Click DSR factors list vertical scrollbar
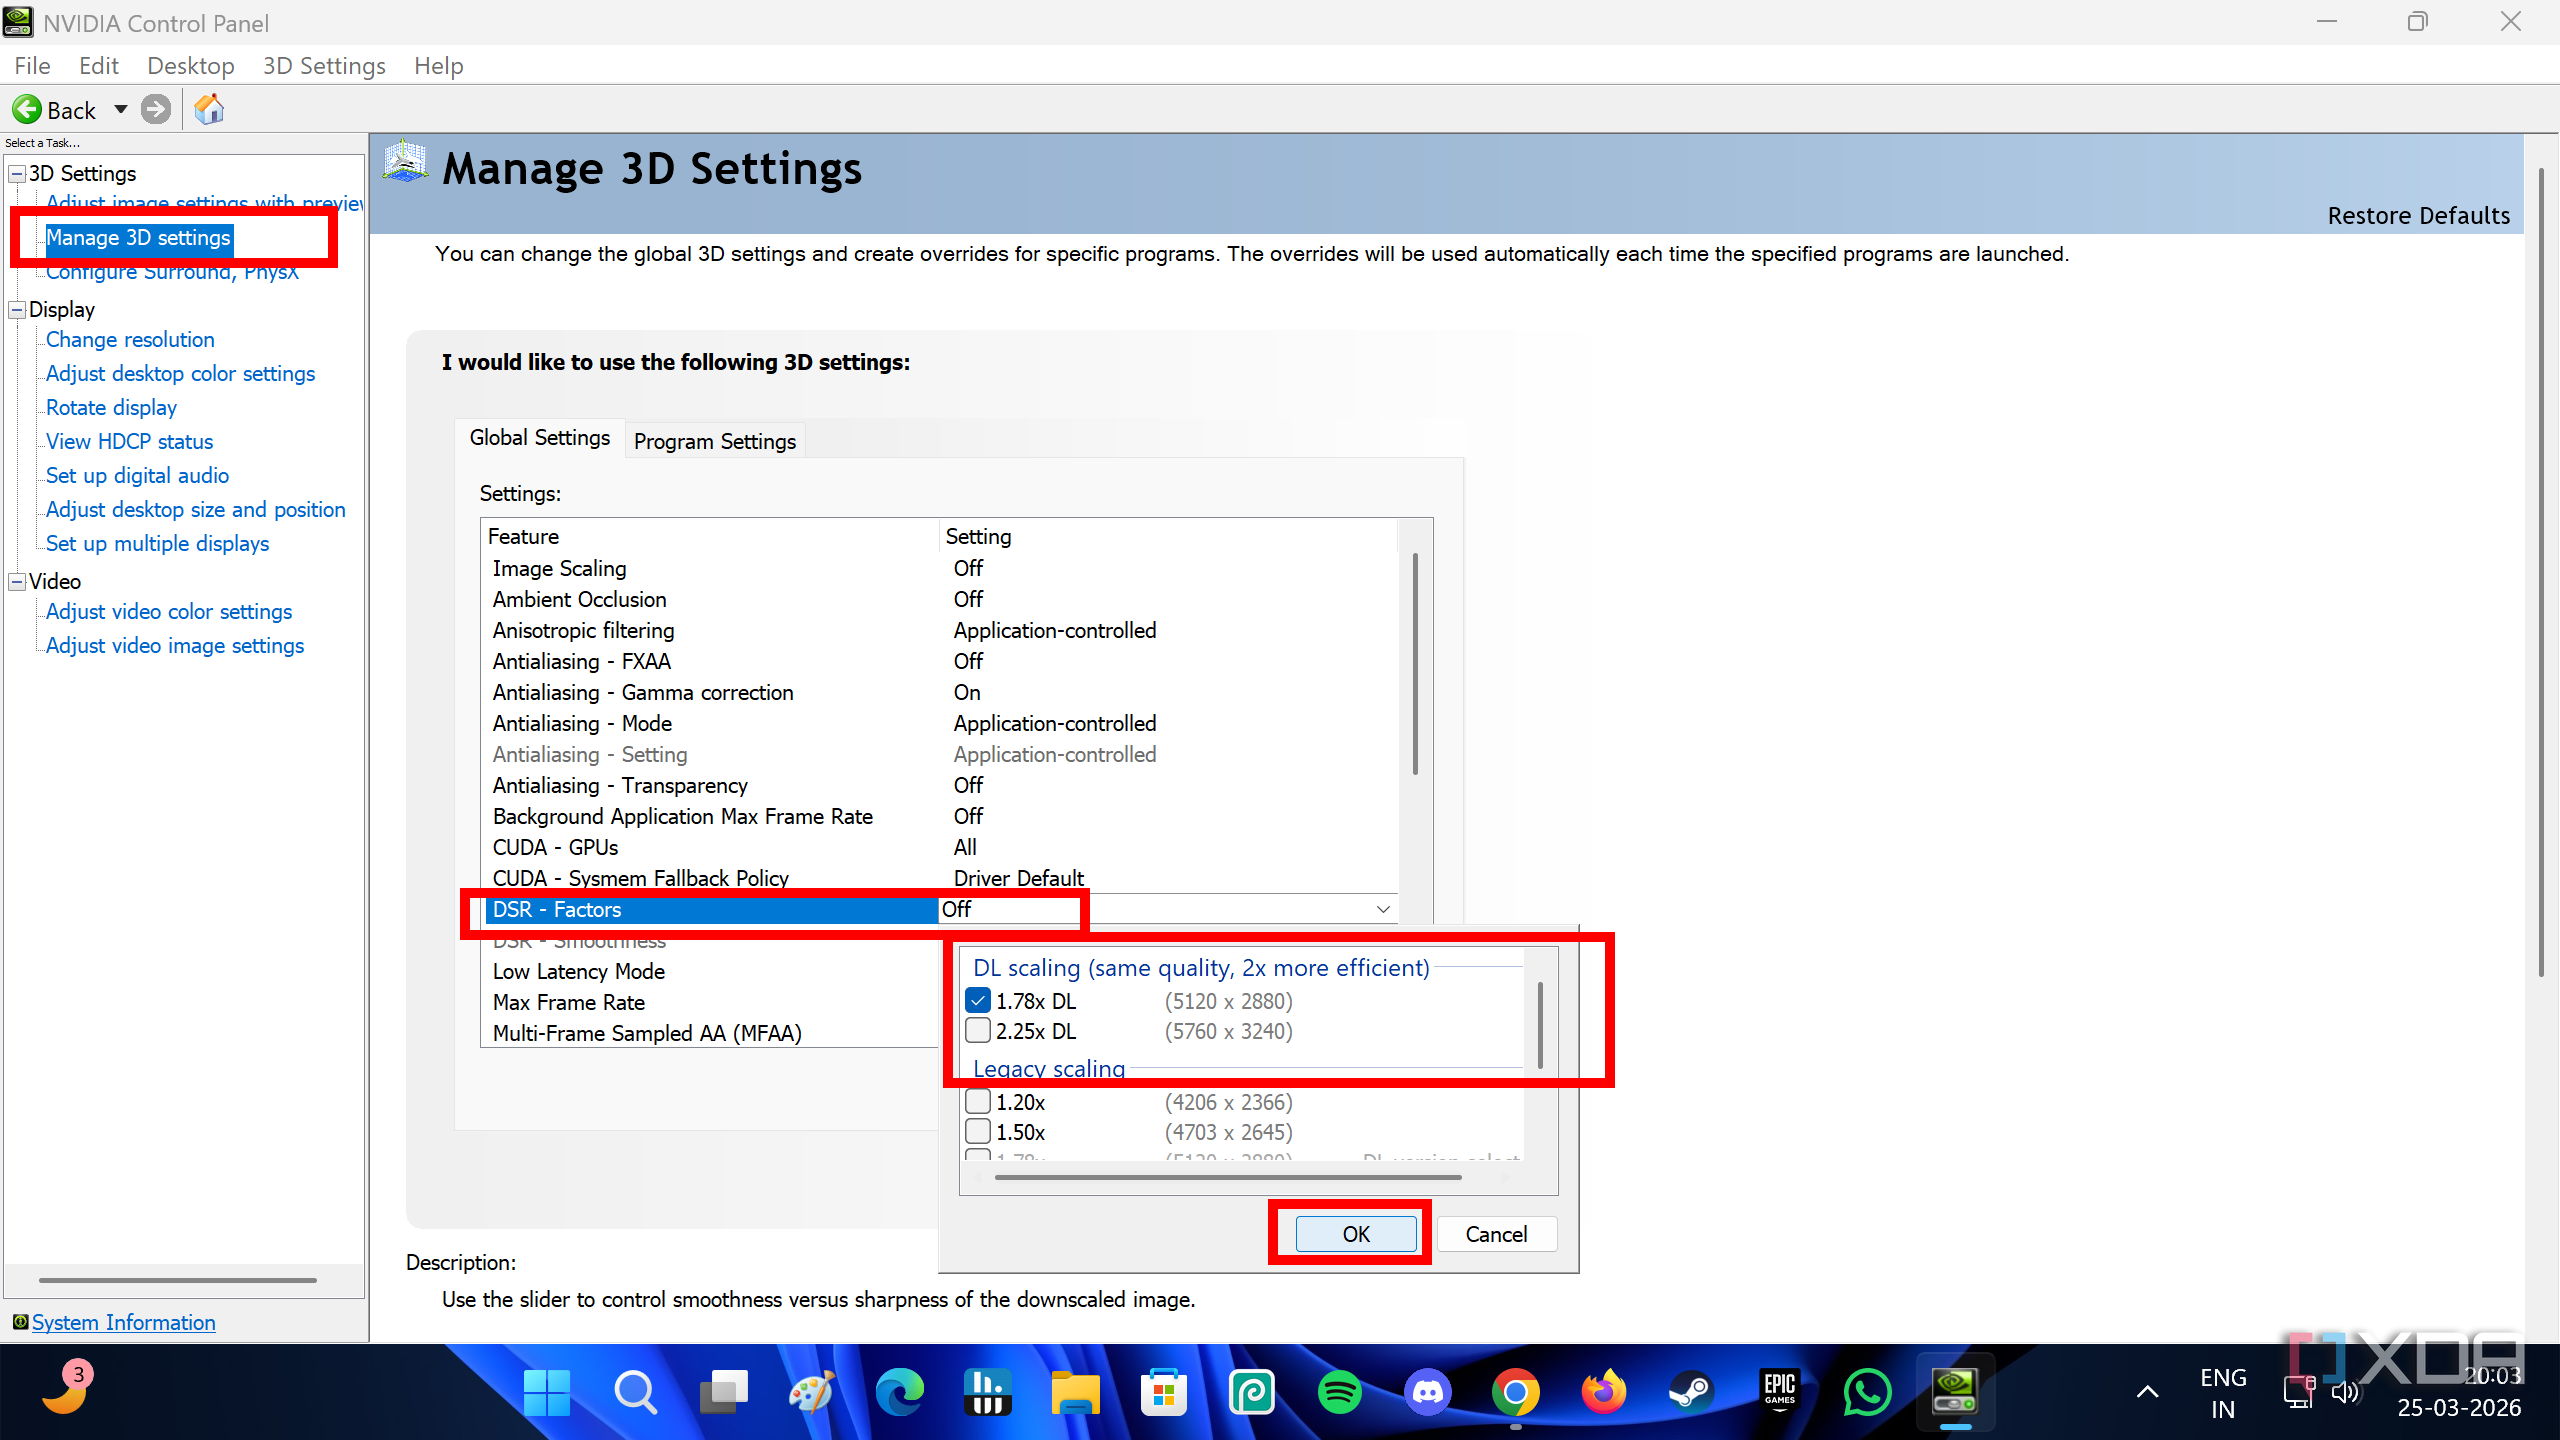 click(1540, 1025)
